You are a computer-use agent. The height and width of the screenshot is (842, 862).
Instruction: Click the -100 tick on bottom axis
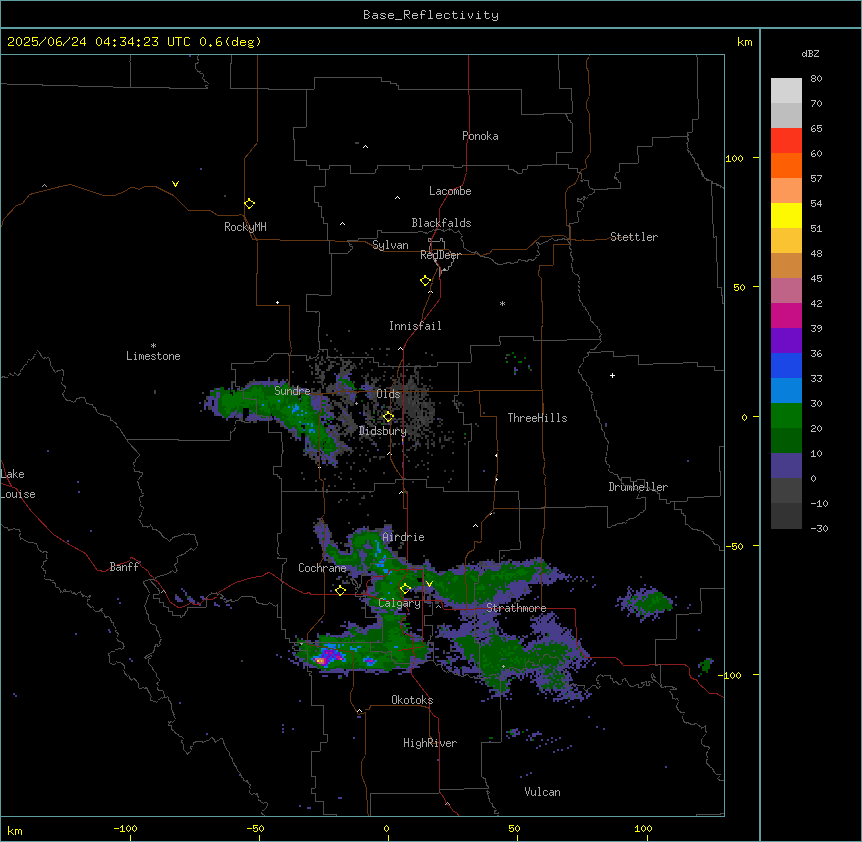[x=125, y=829]
